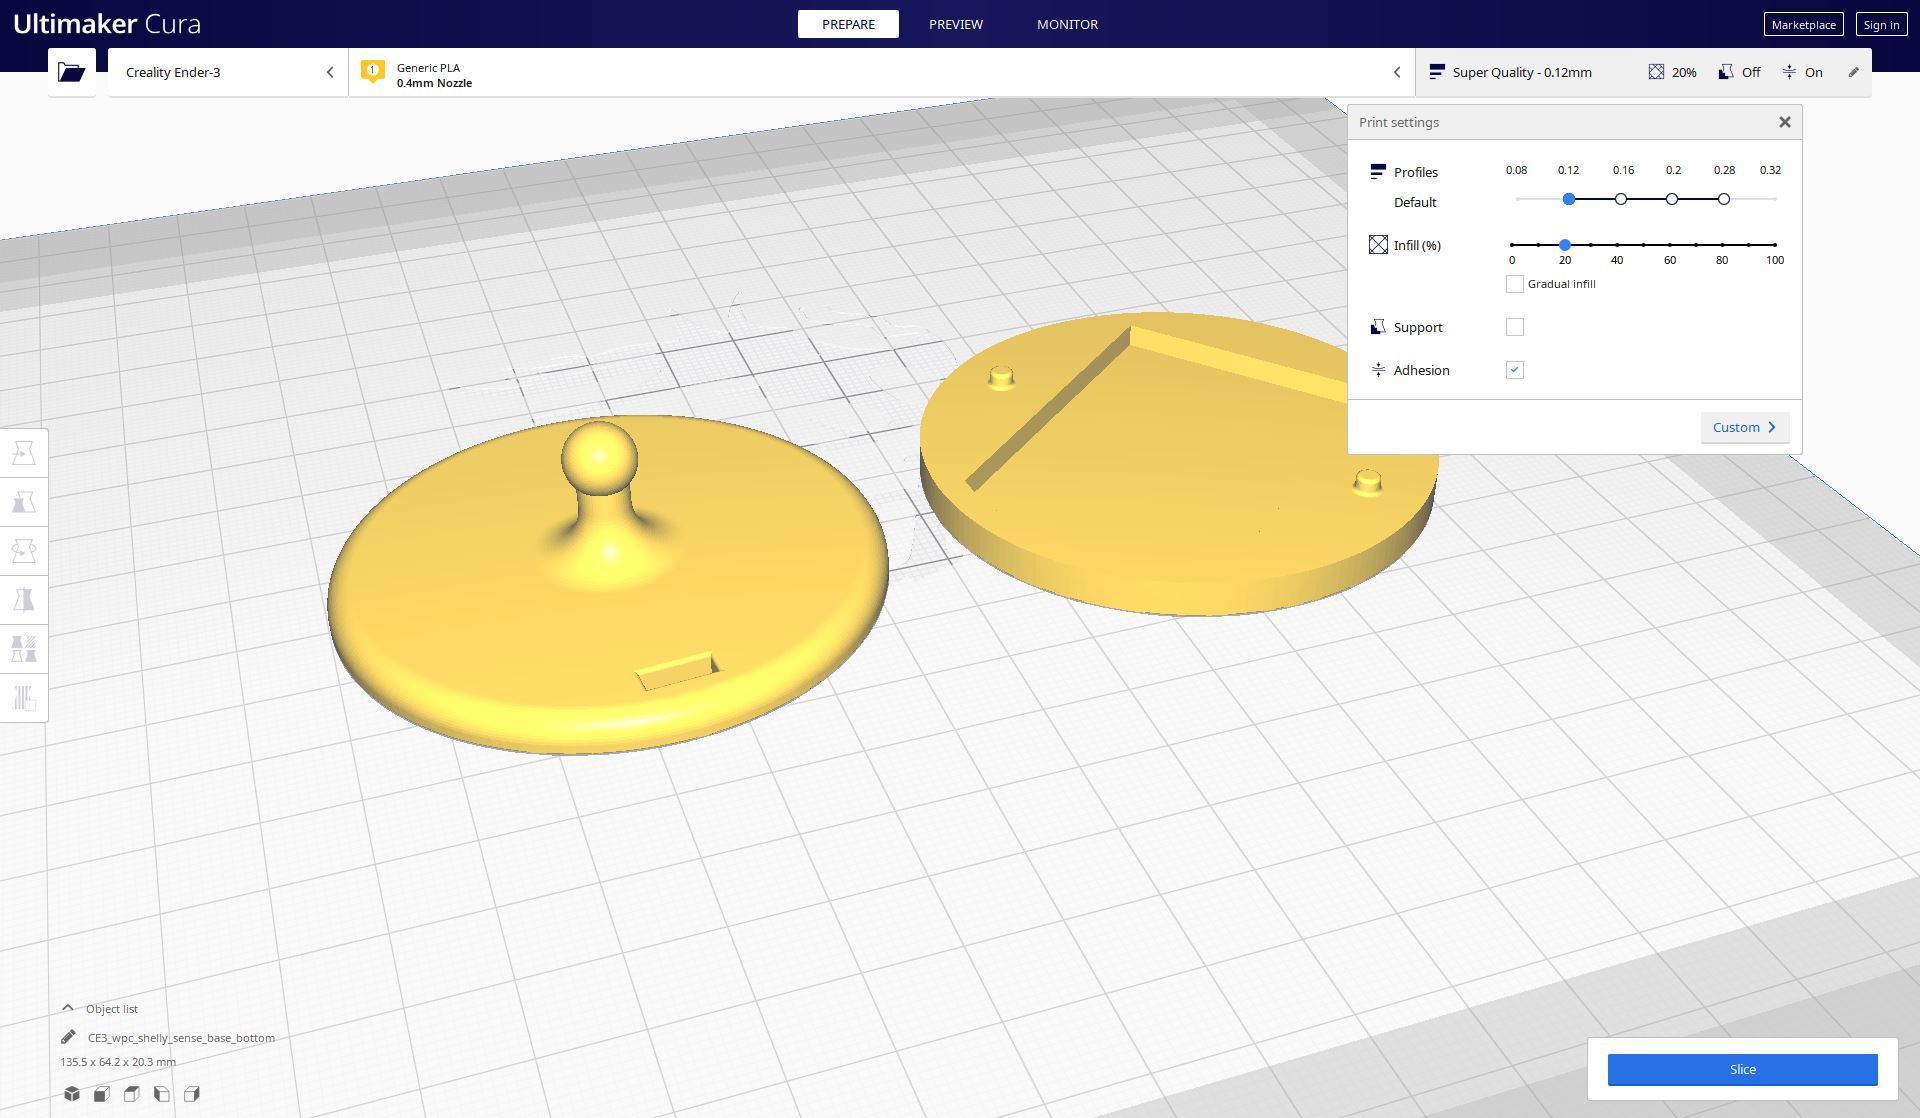Click the Adhesion icon in Print settings
The image size is (1920, 1118).
[1378, 370]
